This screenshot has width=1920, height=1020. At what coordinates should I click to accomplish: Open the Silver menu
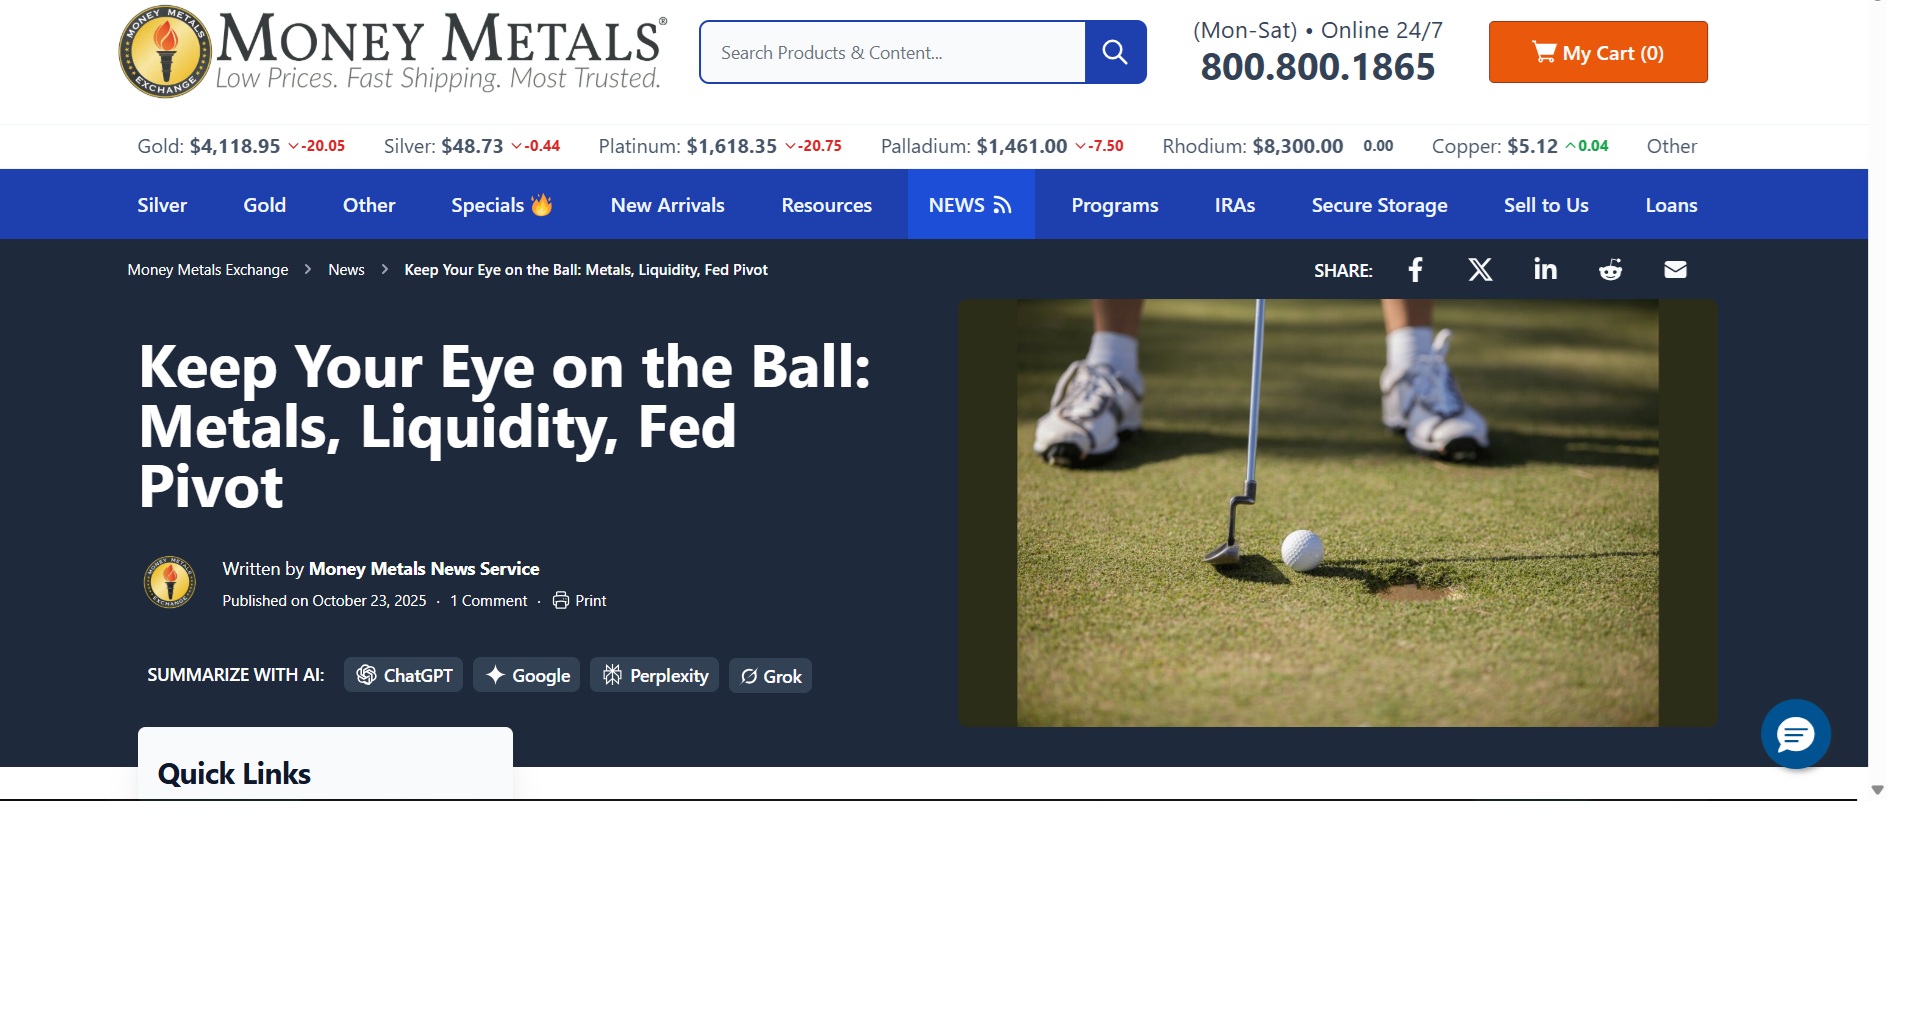(162, 205)
